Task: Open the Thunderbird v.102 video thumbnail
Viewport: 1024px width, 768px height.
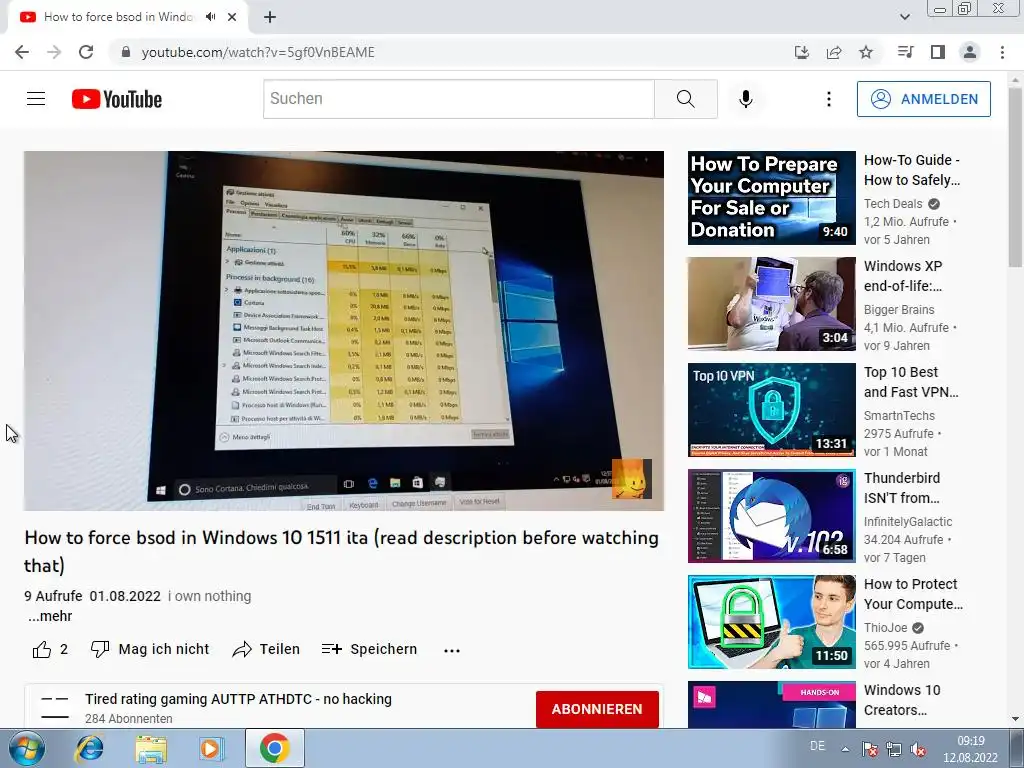Action: click(771, 516)
